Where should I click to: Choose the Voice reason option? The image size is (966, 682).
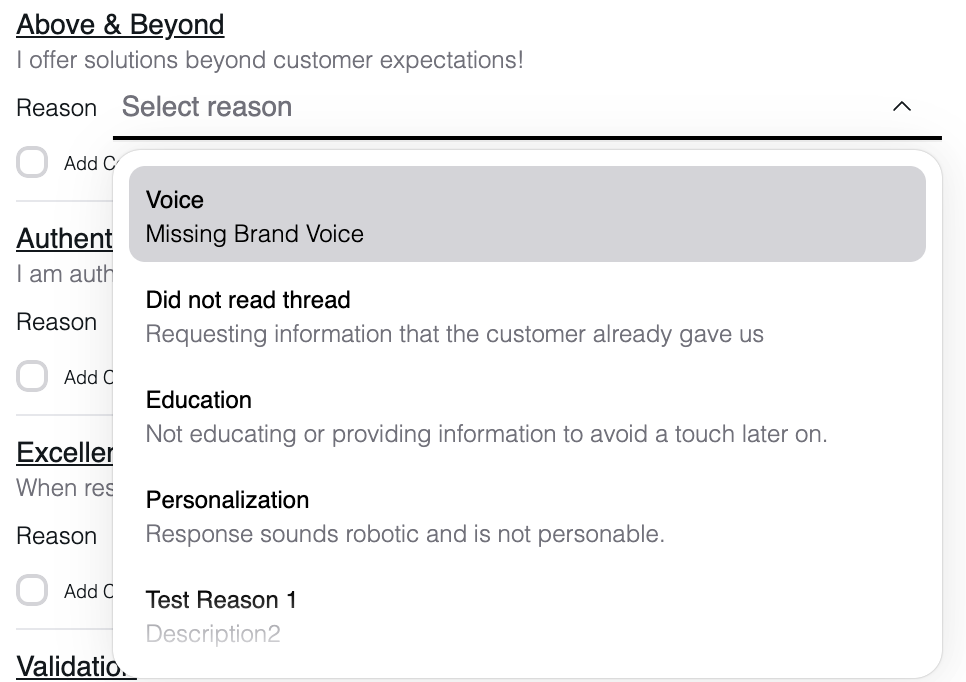[x=527, y=216]
